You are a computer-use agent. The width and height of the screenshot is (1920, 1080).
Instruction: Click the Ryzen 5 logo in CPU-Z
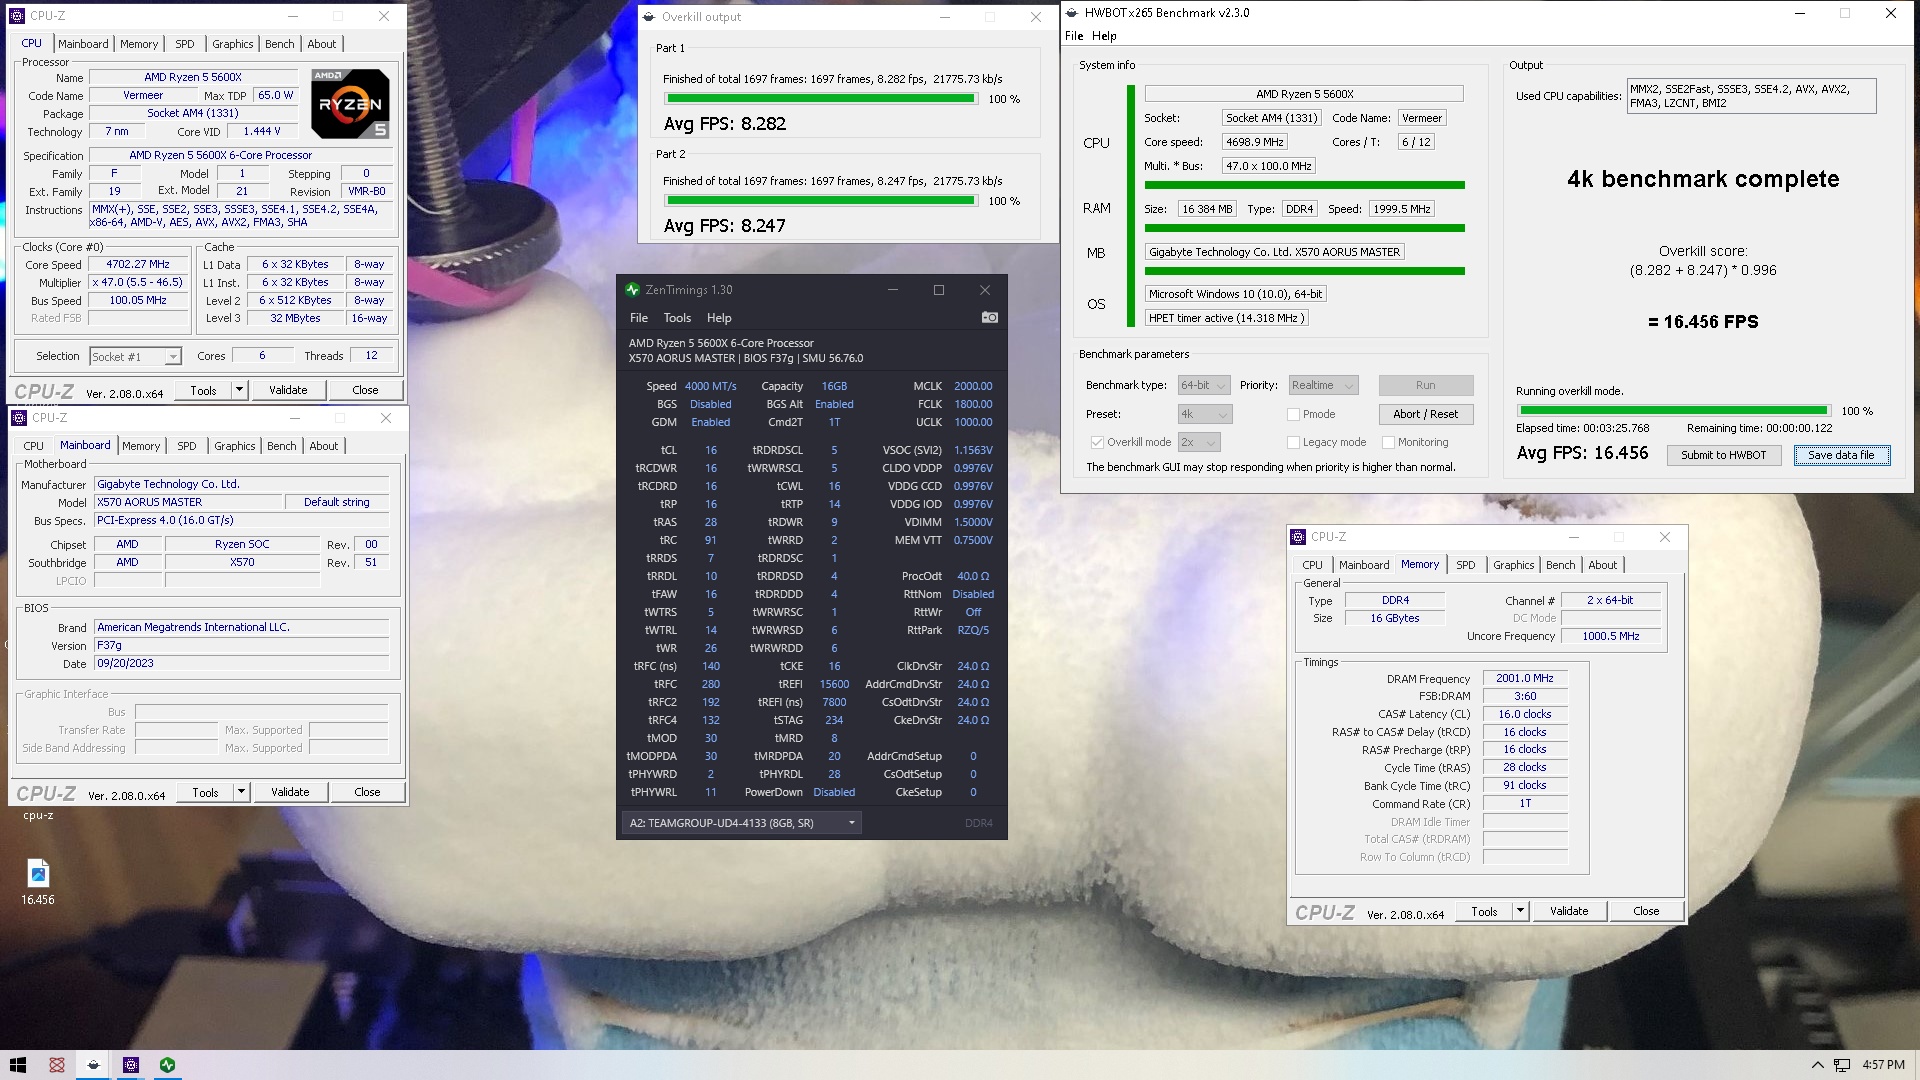(350, 104)
